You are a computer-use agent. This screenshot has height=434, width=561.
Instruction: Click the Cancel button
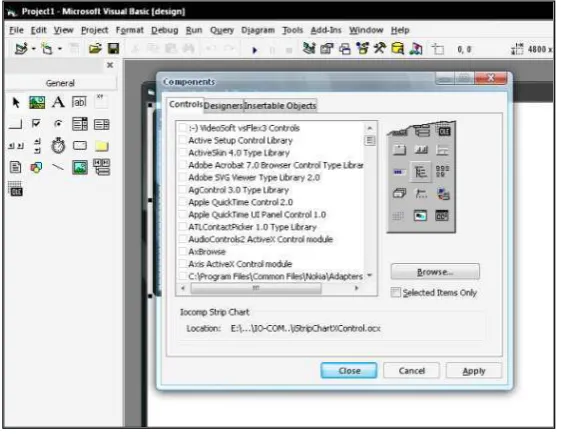coord(411,371)
